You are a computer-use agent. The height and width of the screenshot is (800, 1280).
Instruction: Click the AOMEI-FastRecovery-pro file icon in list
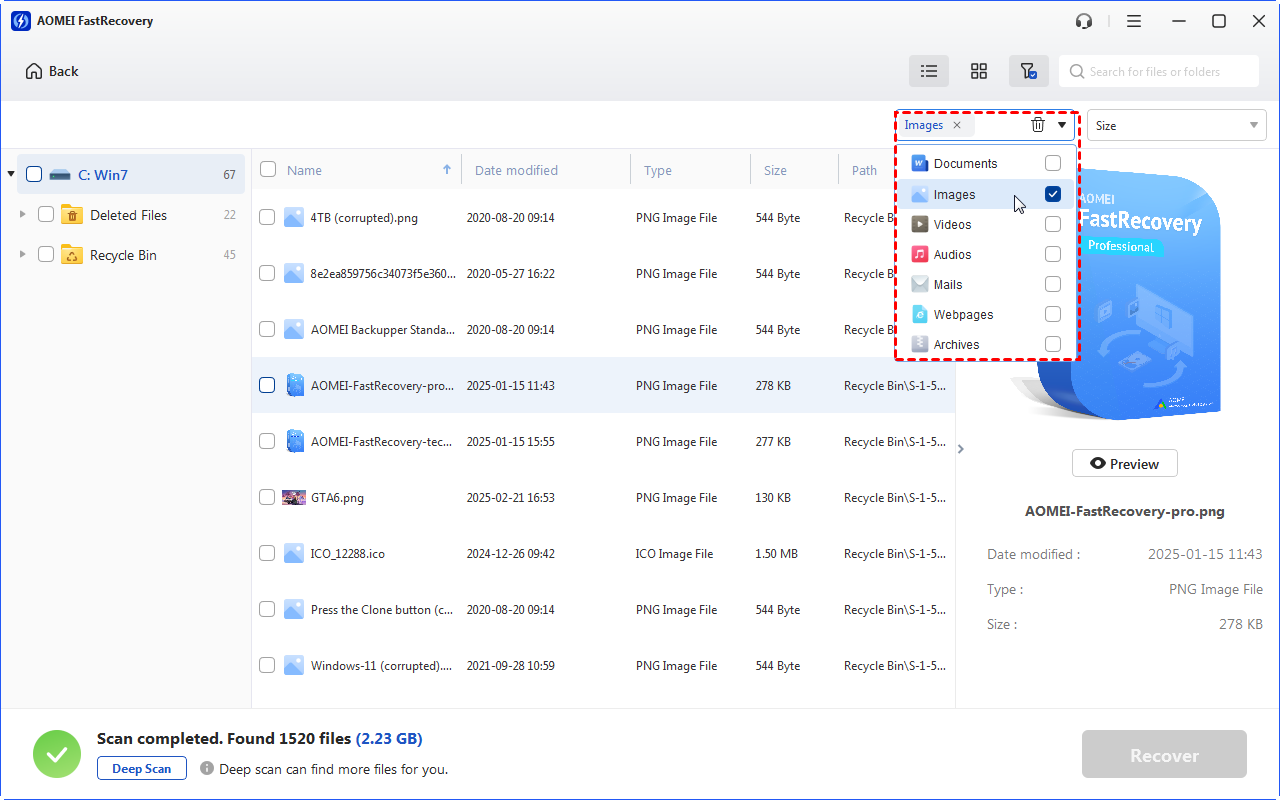(x=294, y=385)
